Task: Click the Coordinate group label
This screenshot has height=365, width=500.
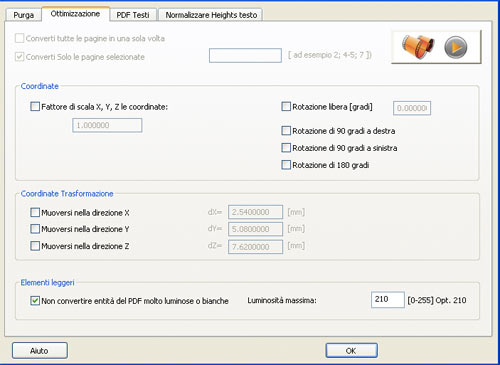Action: [x=40, y=86]
